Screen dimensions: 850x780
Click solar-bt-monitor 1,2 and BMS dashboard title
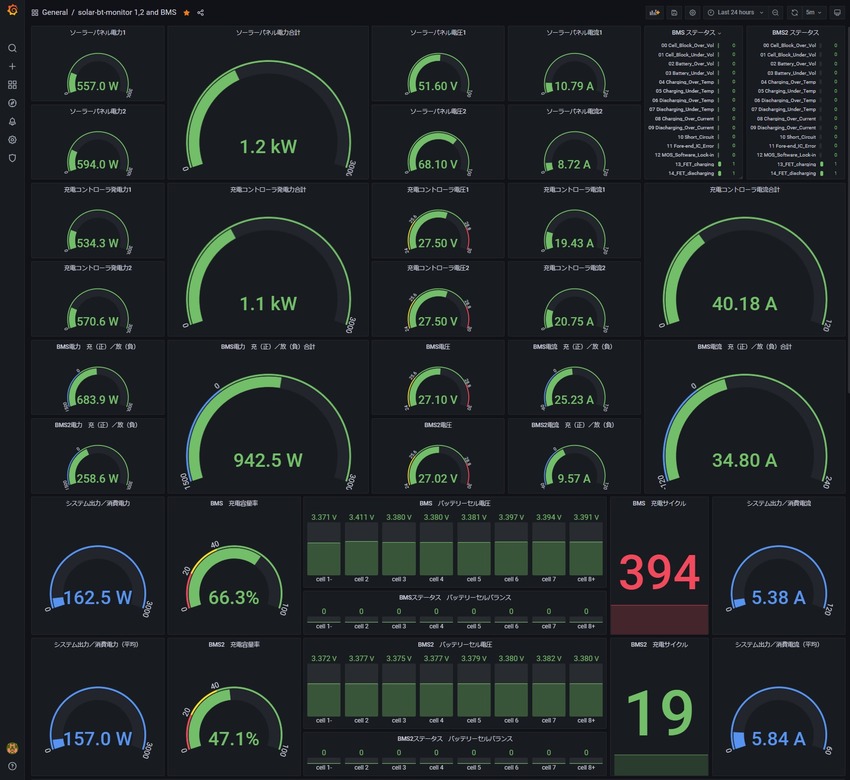click(x=127, y=12)
